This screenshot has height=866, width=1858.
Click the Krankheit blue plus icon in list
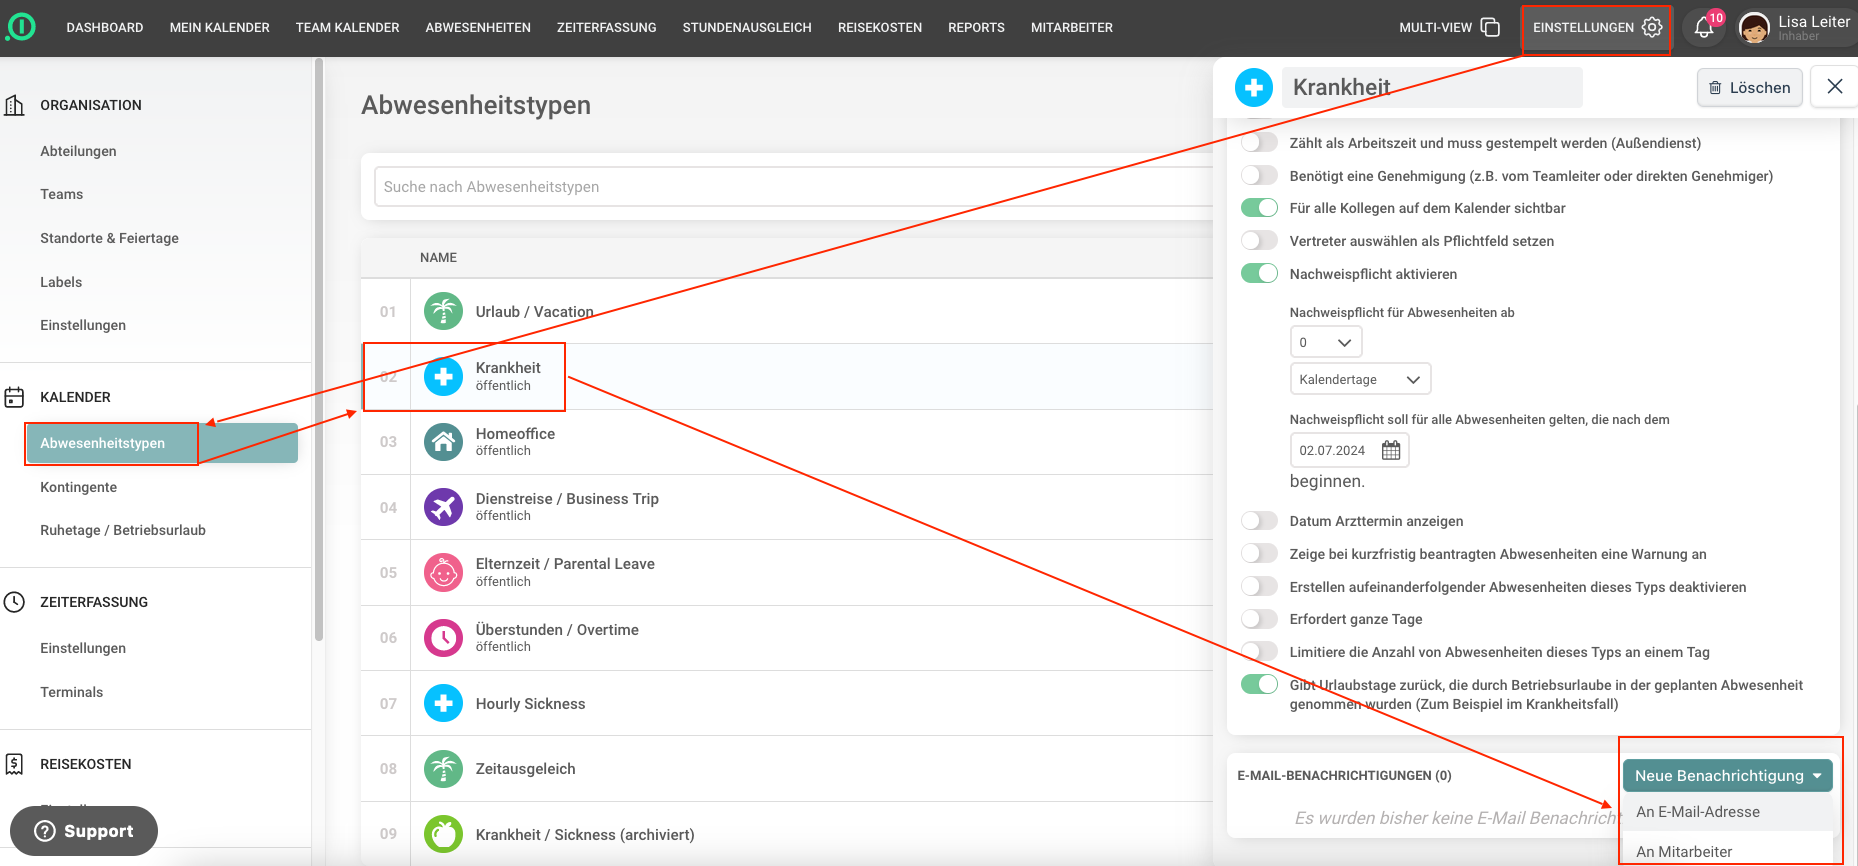[443, 377]
